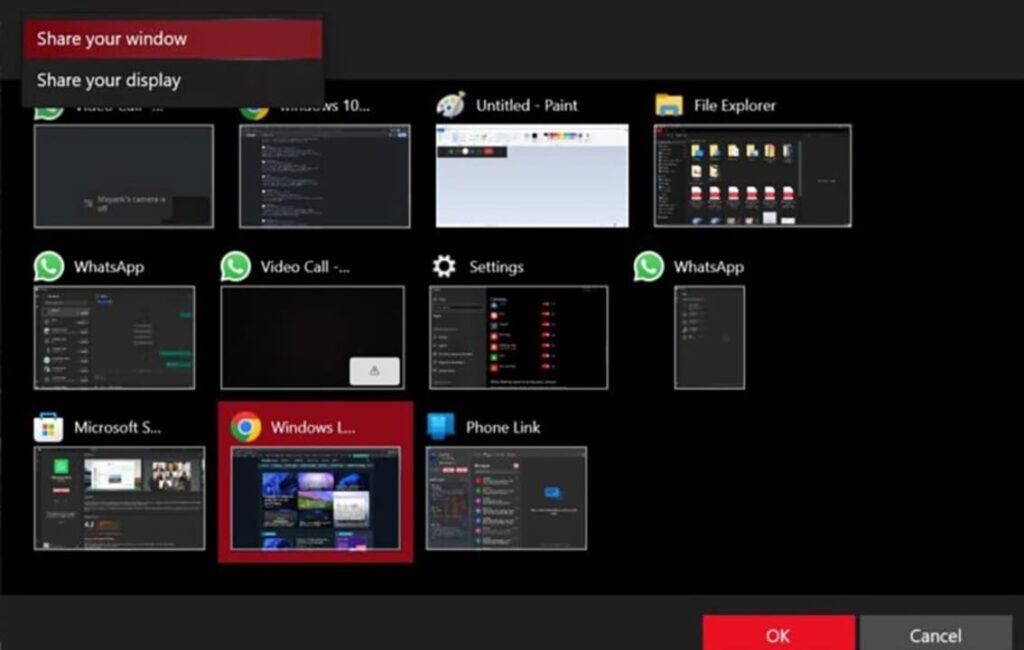The width and height of the screenshot is (1024, 650).
Task: Select the File Explorer window thumbnail
Action: 752,176
